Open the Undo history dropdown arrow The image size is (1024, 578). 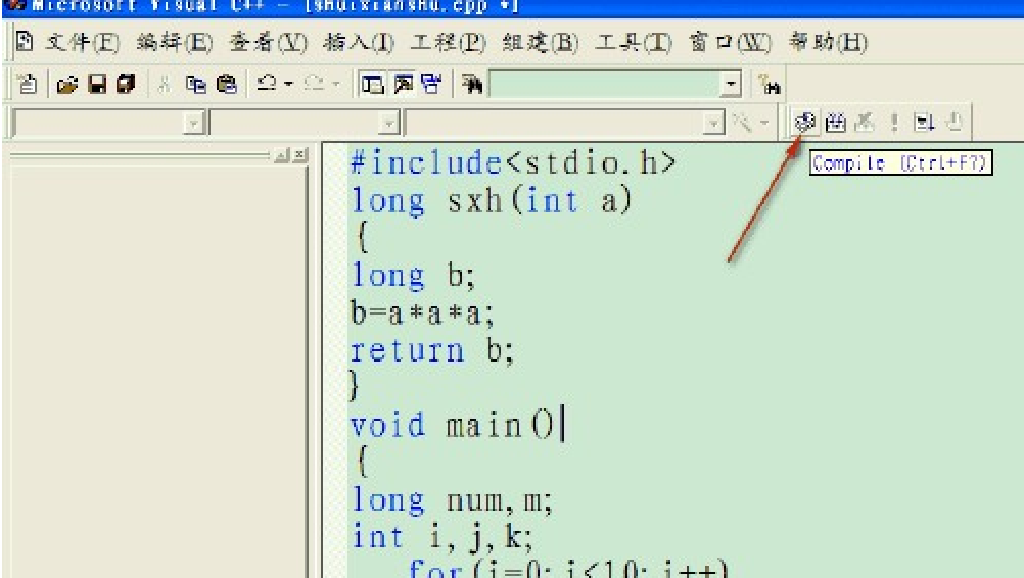point(289,84)
